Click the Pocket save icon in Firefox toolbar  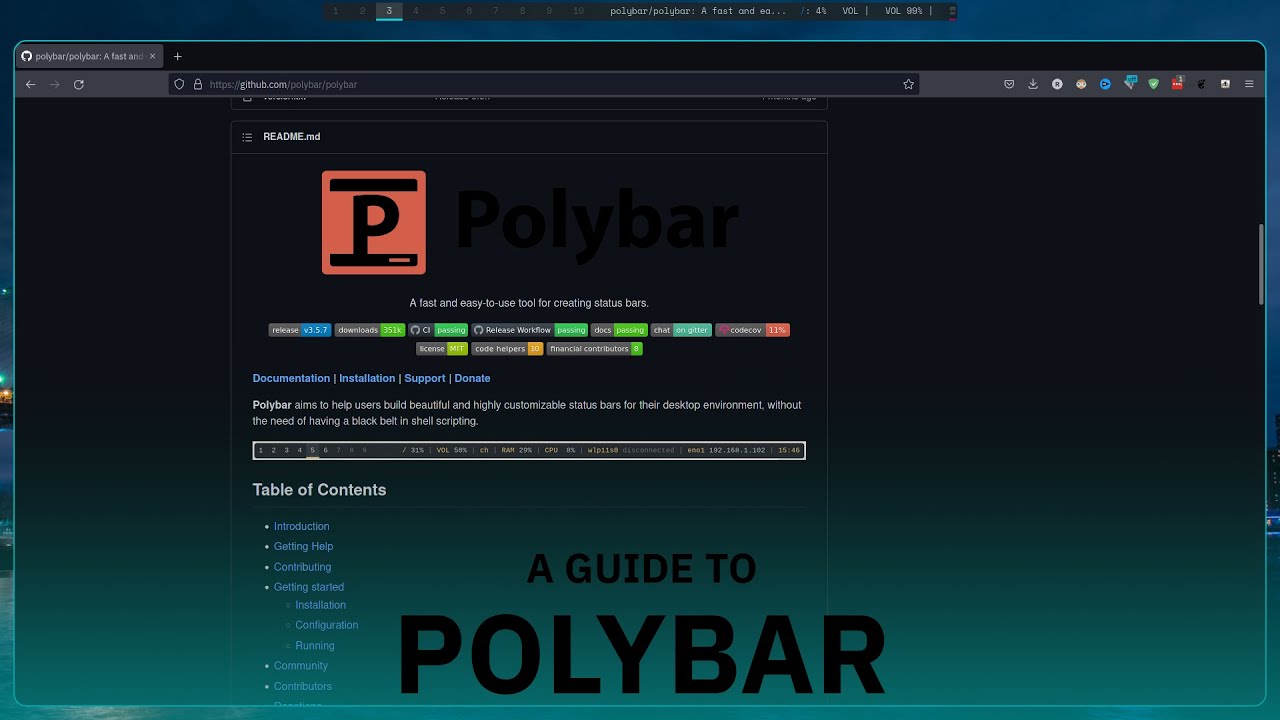1009,84
